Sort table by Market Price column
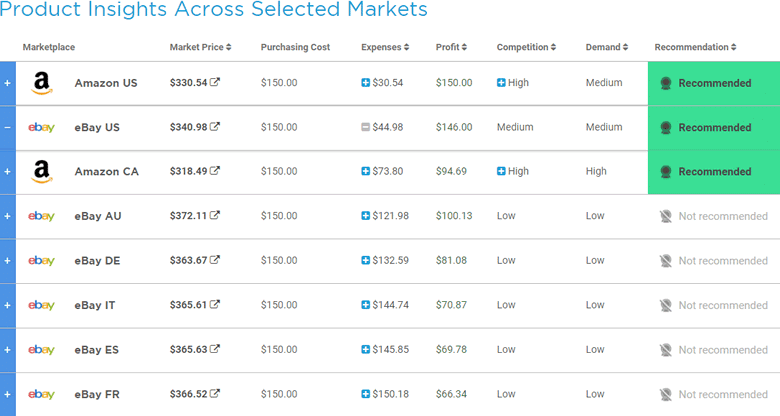The width and height of the screenshot is (780, 416). (200, 47)
